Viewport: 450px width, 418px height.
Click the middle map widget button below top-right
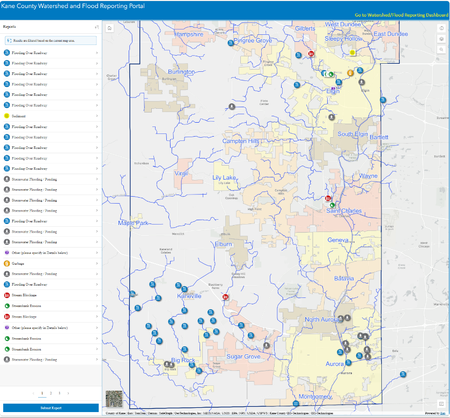[441, 39]
